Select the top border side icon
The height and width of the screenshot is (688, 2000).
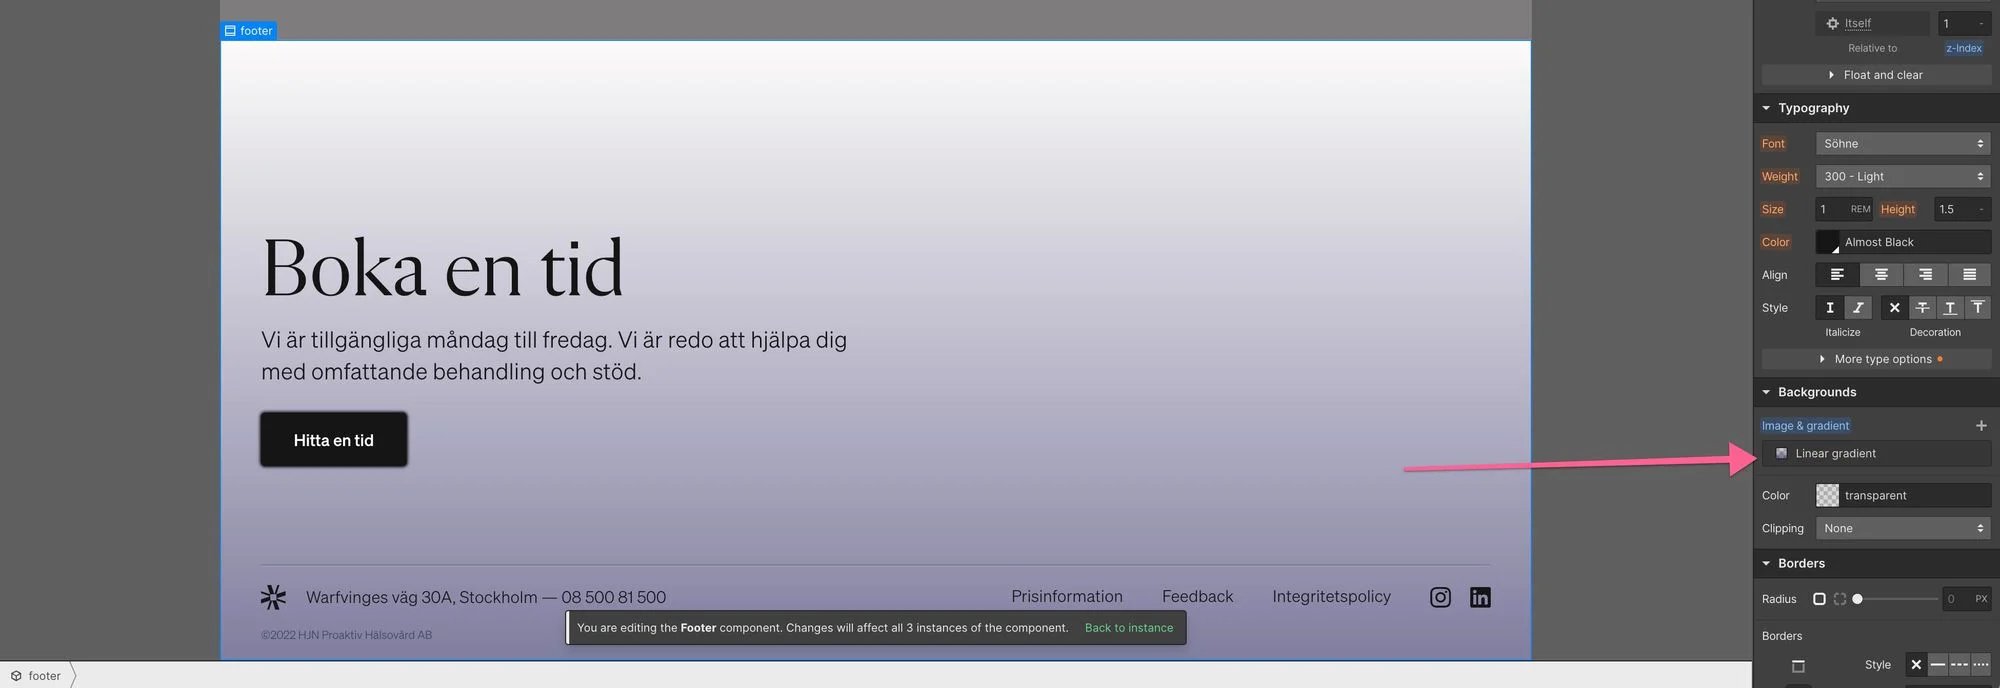coord(1798,666)
